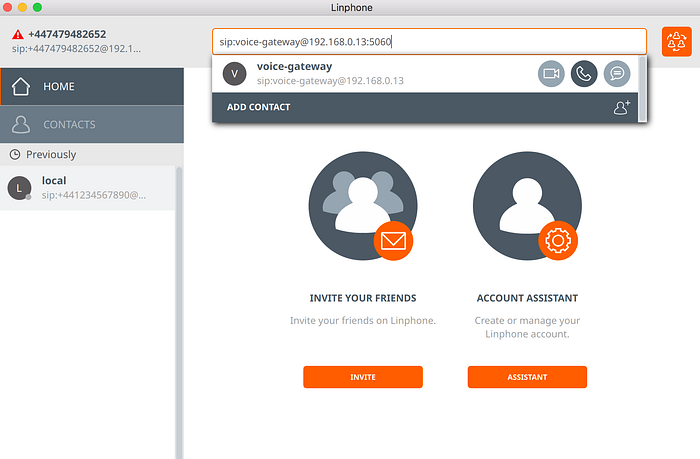The height and width of the screenshot is (459, 700).
Task: Click the sip:voice-gateway@192.168.0.13 result address
Action: coord(330,81)
